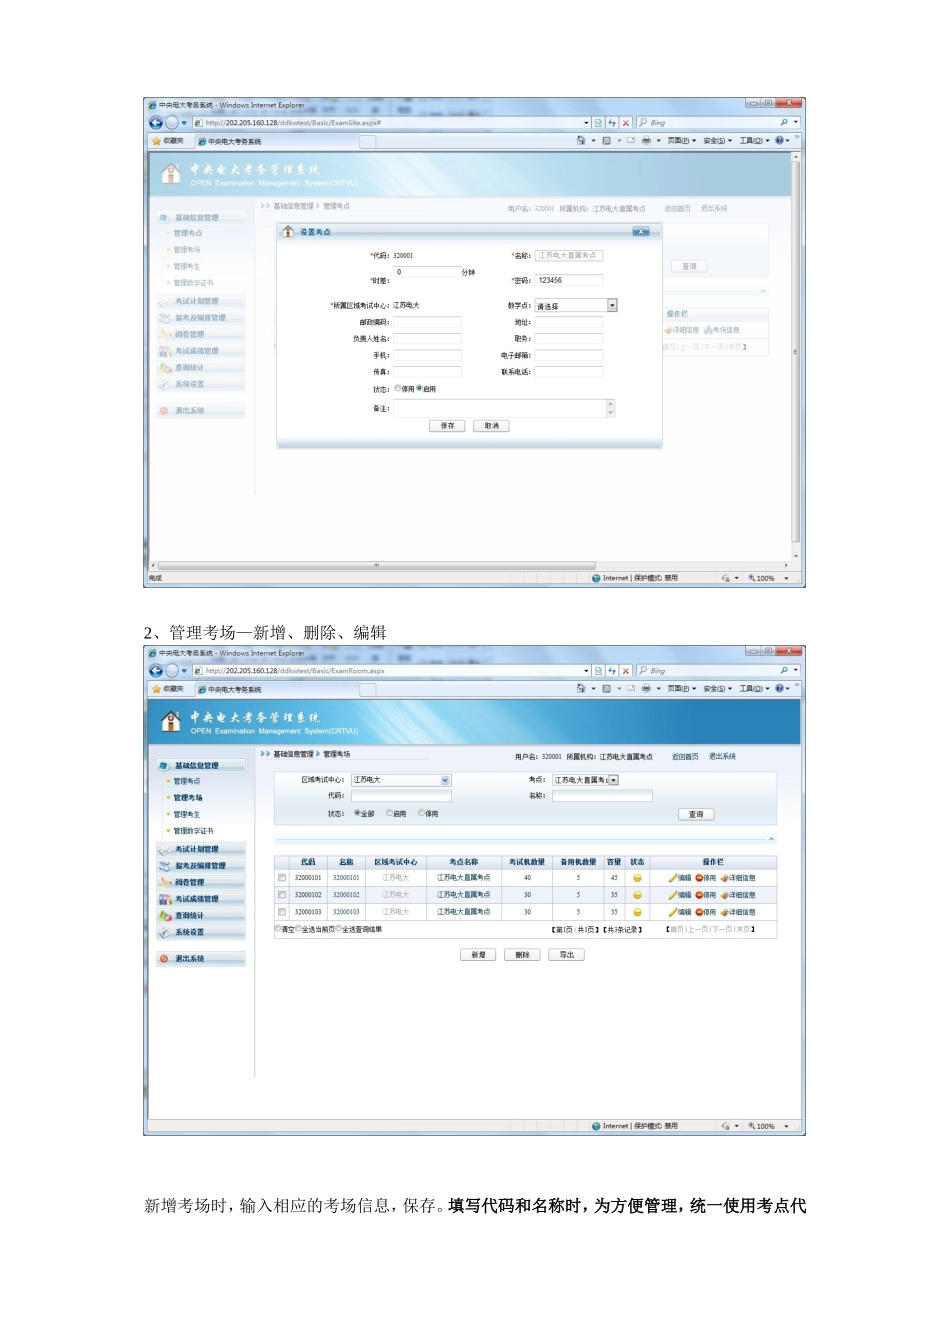This screenshot has width=950, height=1344.
Task: Collapse filter panel chevron on 管理考场 page
Action: pyautogui.click(x=771, y=839)
